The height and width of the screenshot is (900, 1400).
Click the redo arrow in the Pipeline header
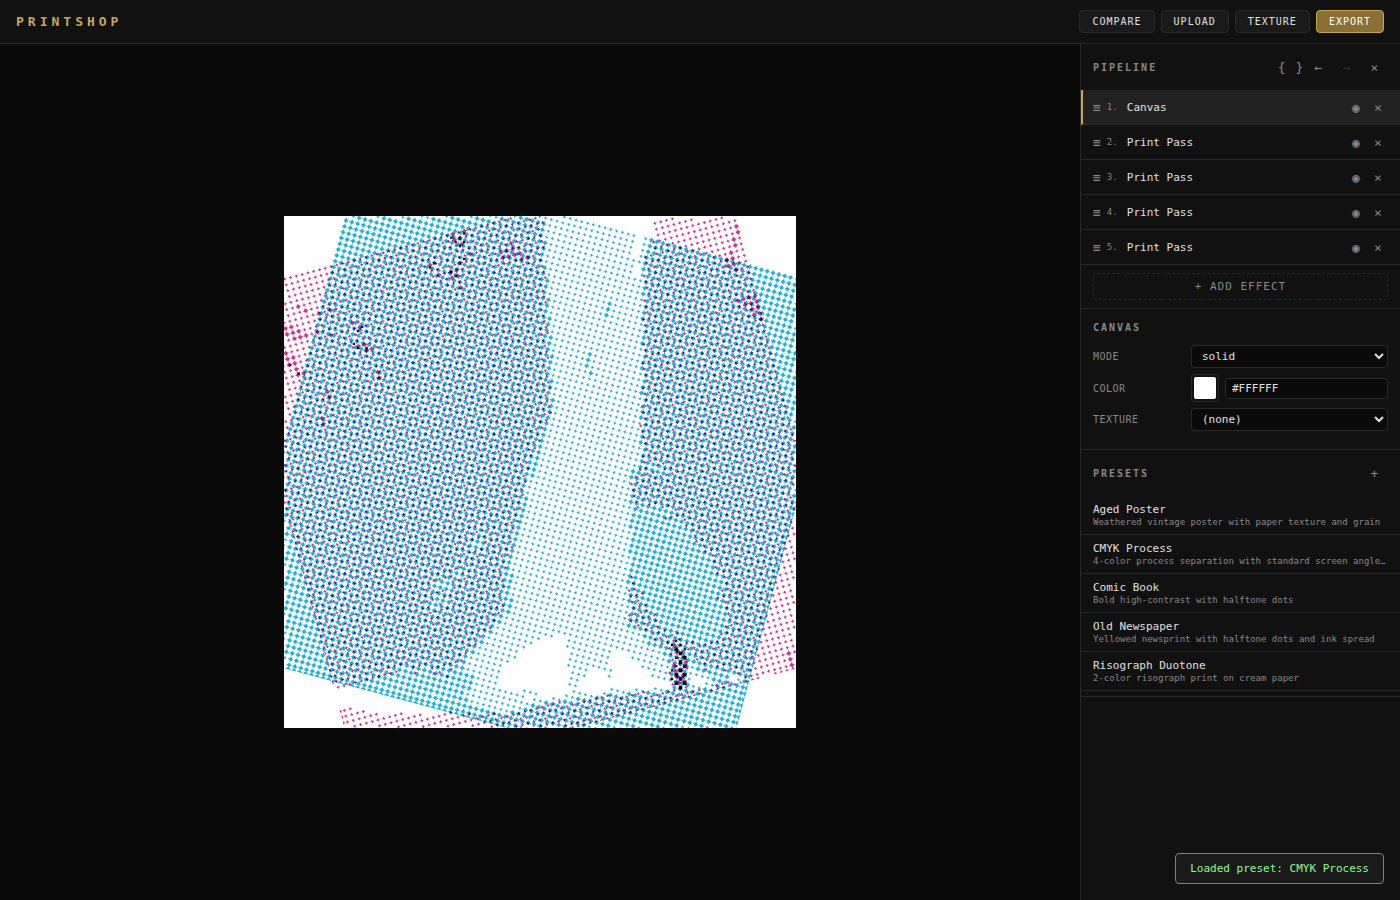click(1345, 68)
